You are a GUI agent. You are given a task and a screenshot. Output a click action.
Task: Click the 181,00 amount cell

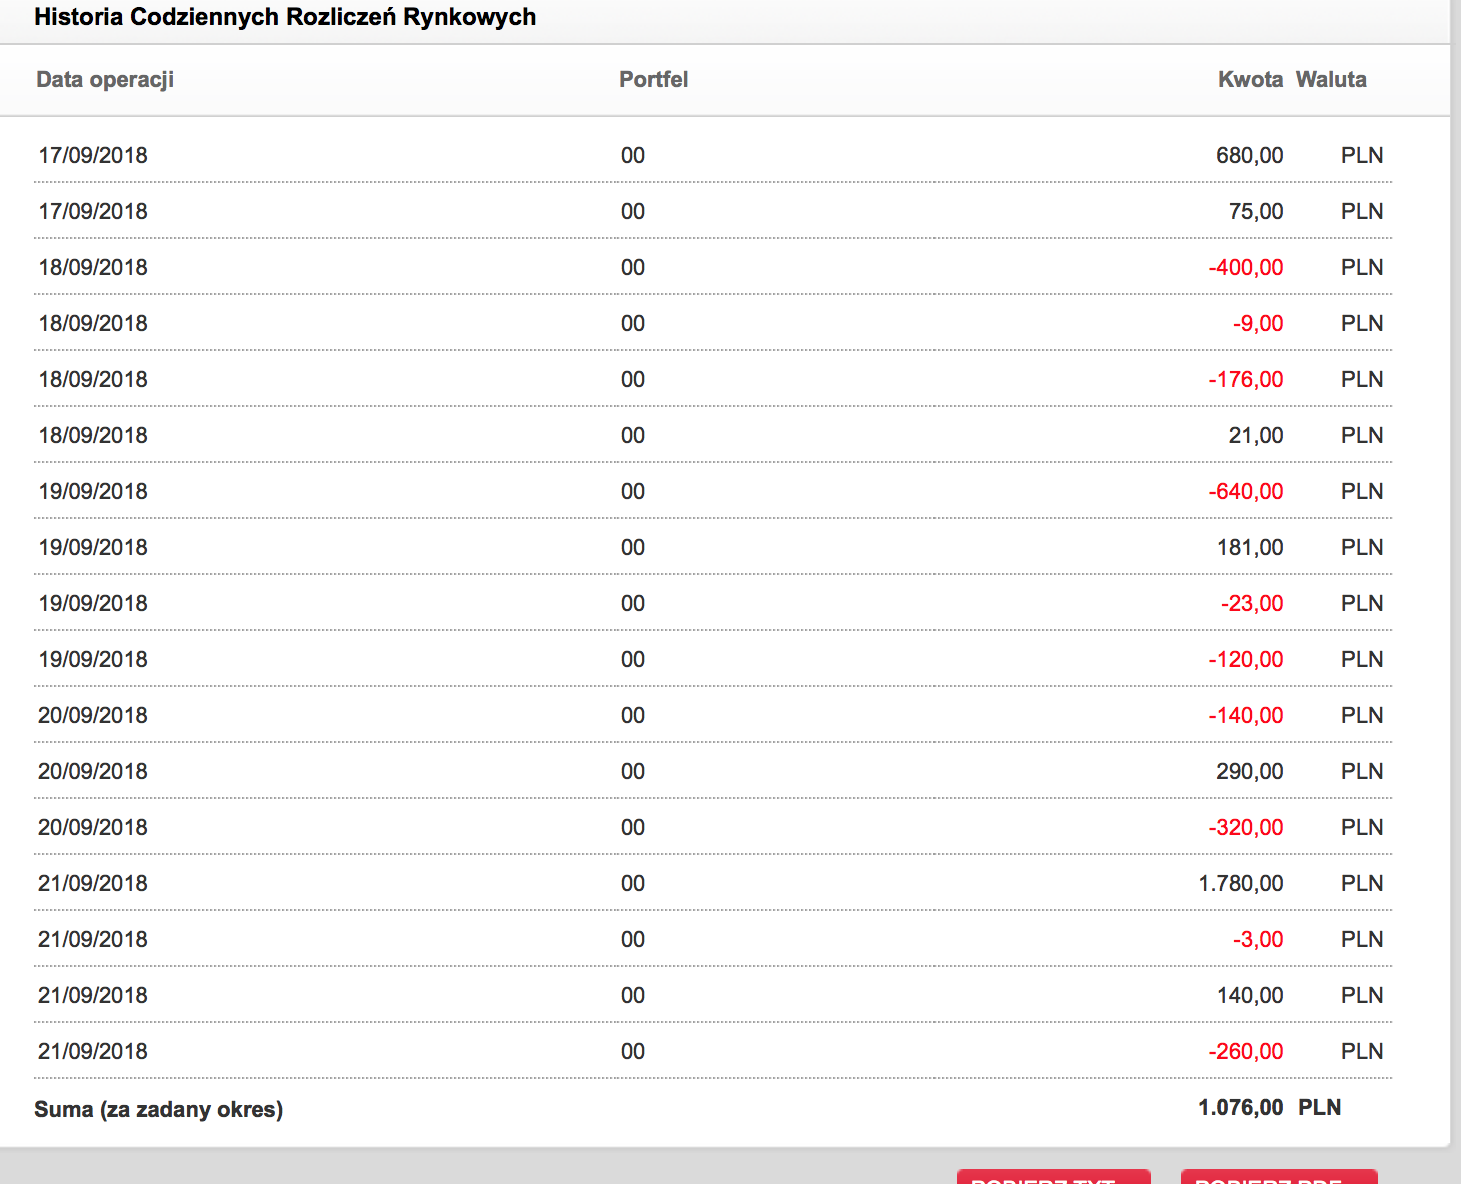(x=1249, y=548)
